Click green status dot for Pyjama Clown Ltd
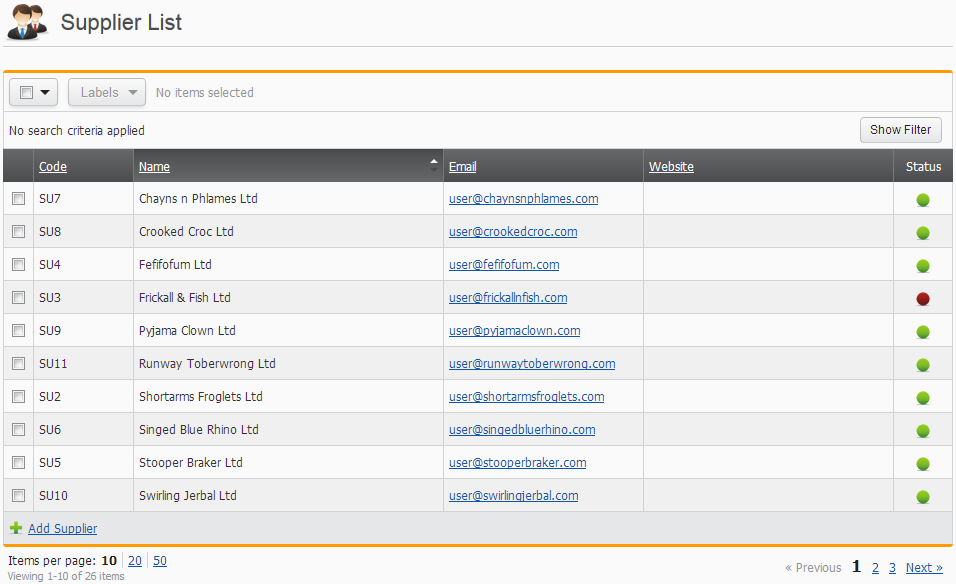This screenshot has height=584, width=956. [923, 332]
